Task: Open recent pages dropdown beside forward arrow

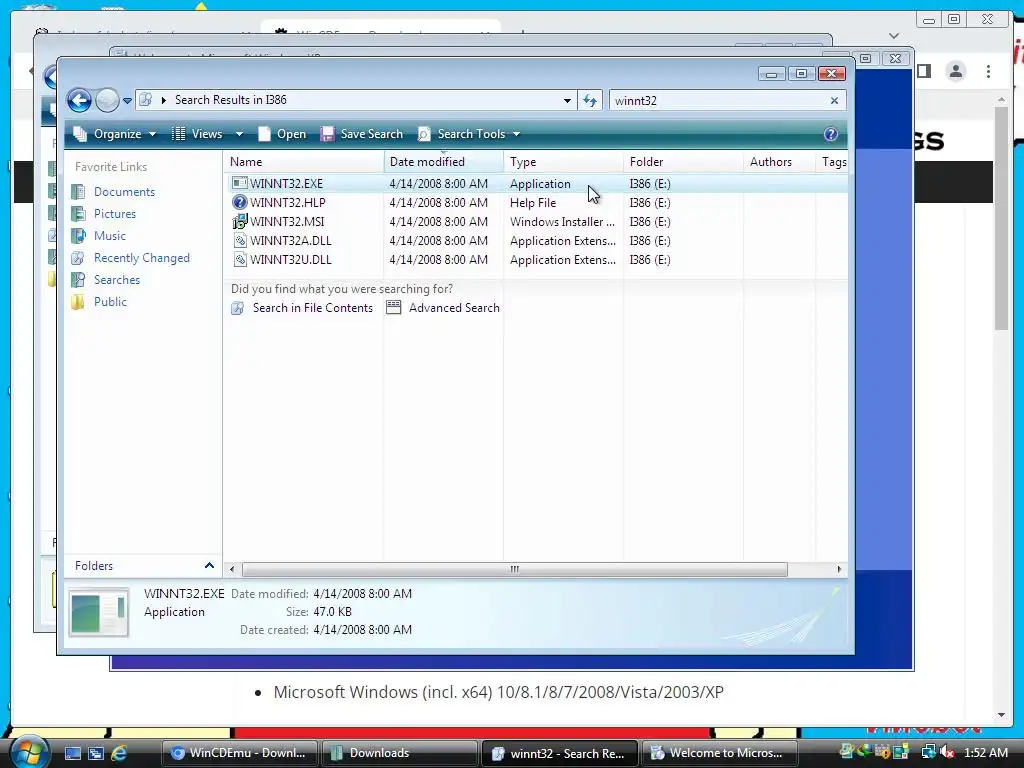Action: 127,101
